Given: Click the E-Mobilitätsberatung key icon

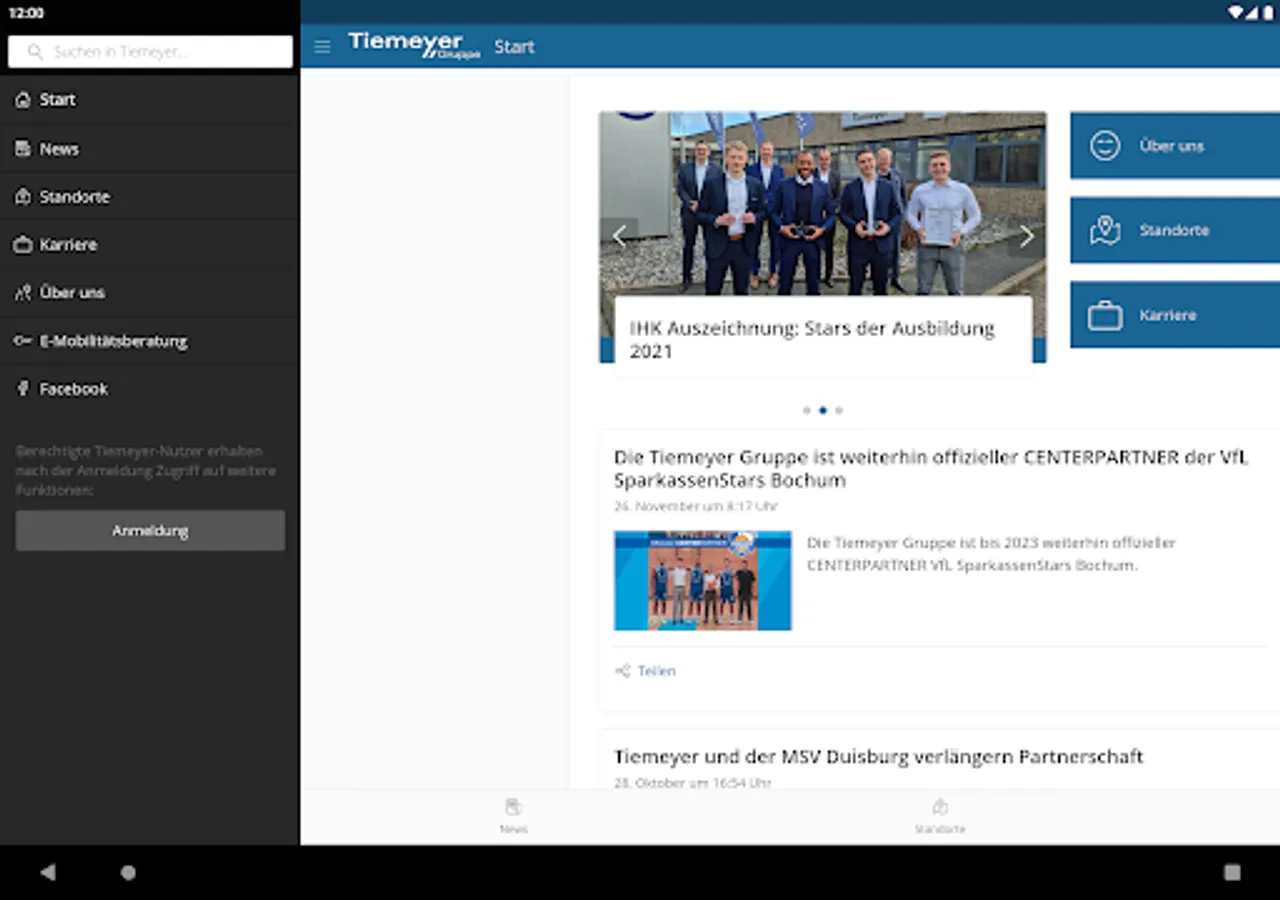Looking at the screenshot, I should [x=23, y=341].
